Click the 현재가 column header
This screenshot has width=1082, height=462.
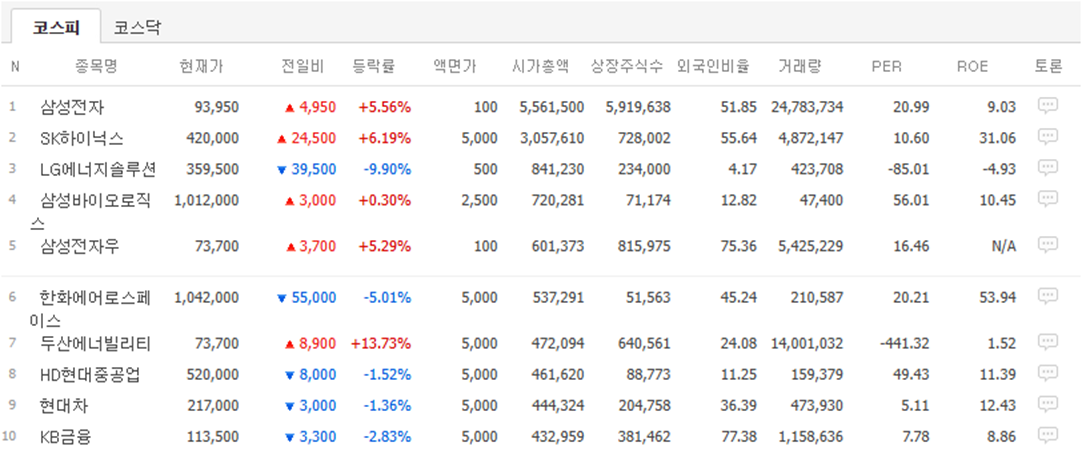[201, 66]
